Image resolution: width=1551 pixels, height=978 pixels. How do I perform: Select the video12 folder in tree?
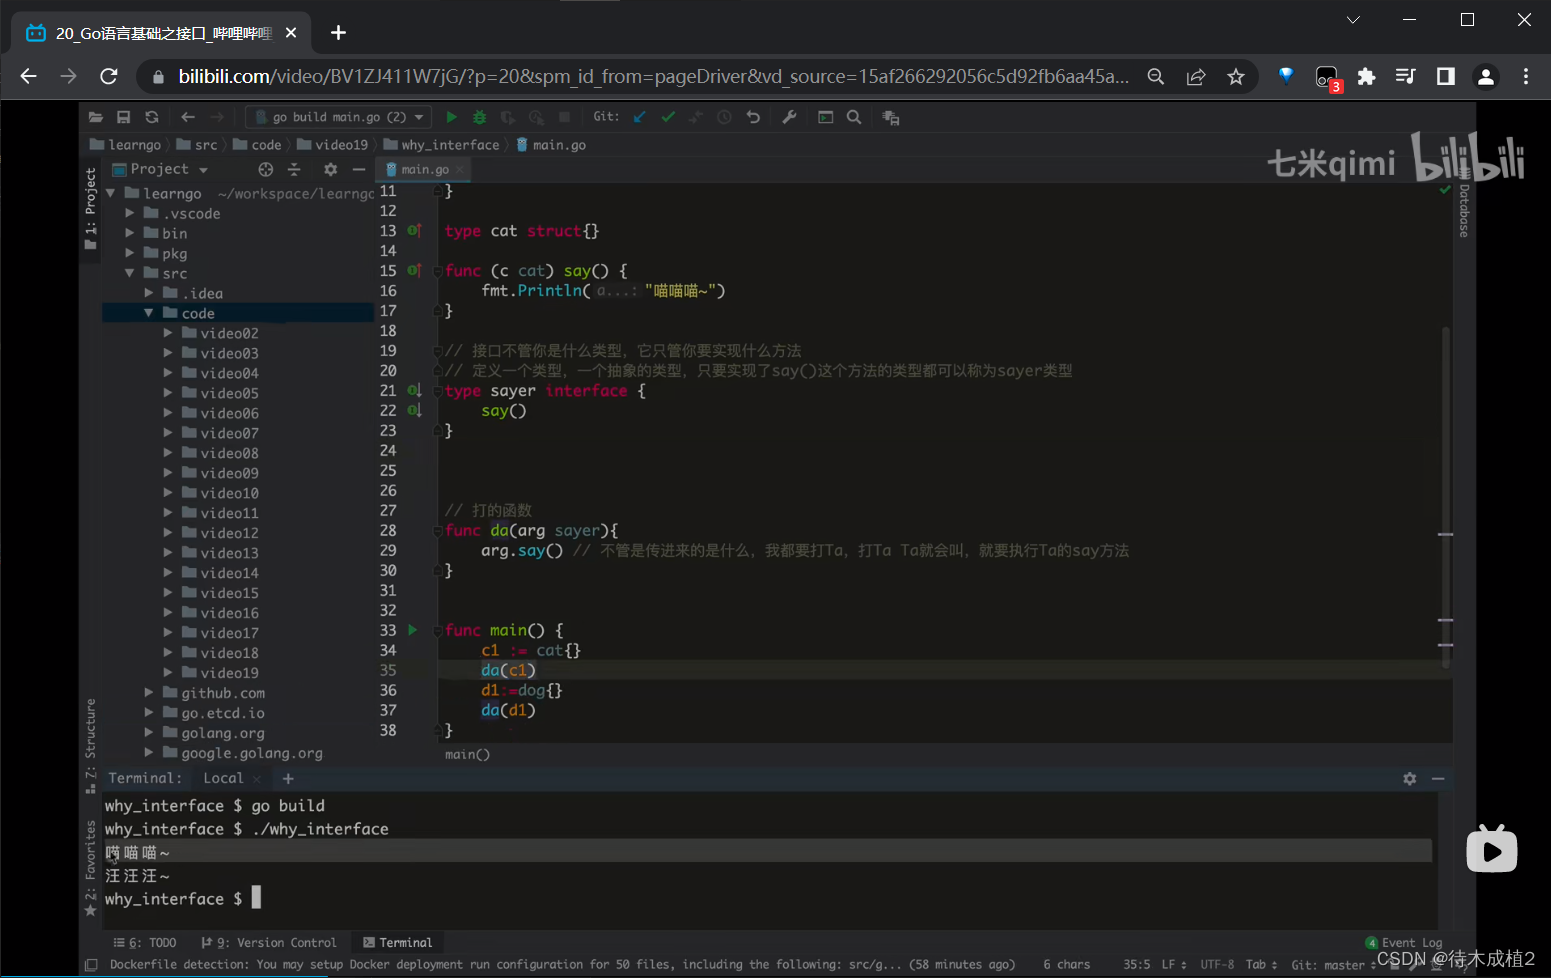229,533
